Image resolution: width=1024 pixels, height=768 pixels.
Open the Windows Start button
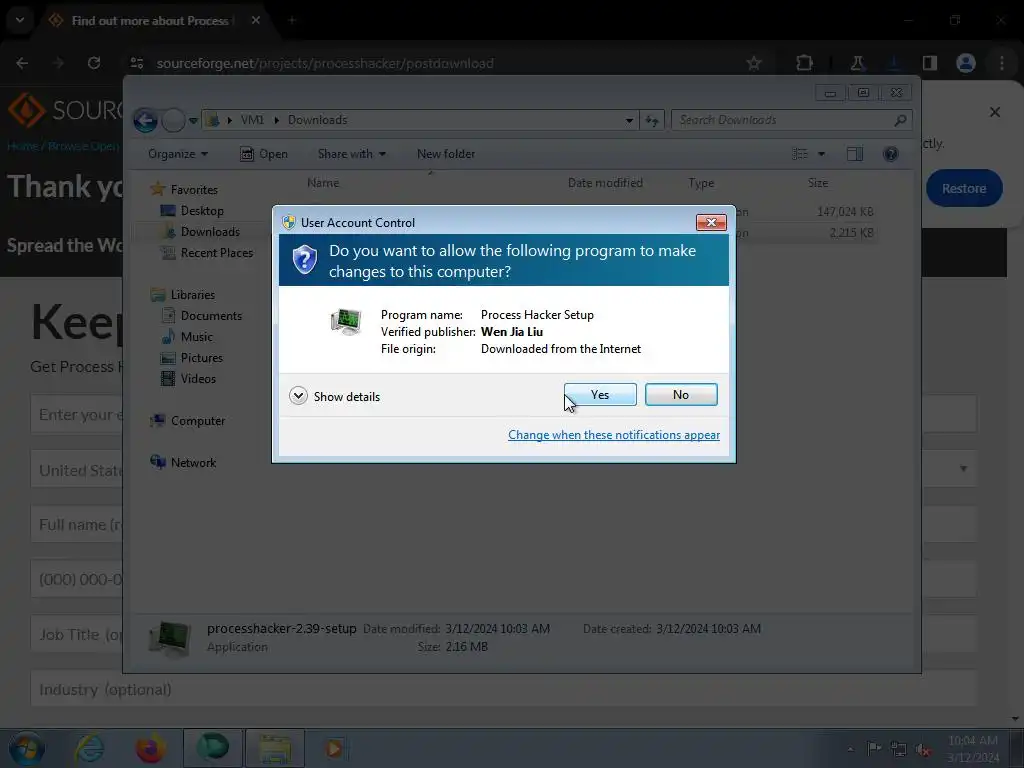[x=26, y=748]
